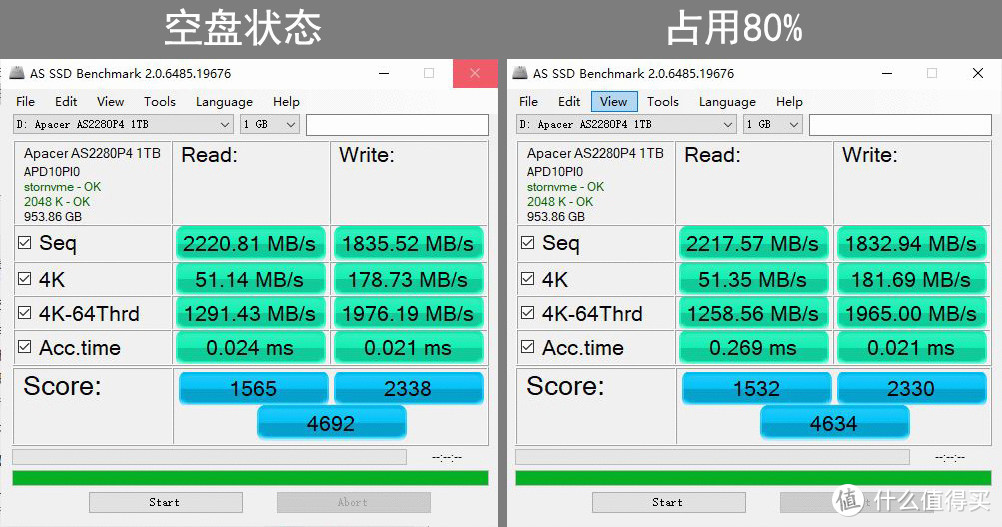Image resolution: width=1002 pixels, height=527 pixels.
Task: Click the grey progress bar in left window
Action: 210,457
